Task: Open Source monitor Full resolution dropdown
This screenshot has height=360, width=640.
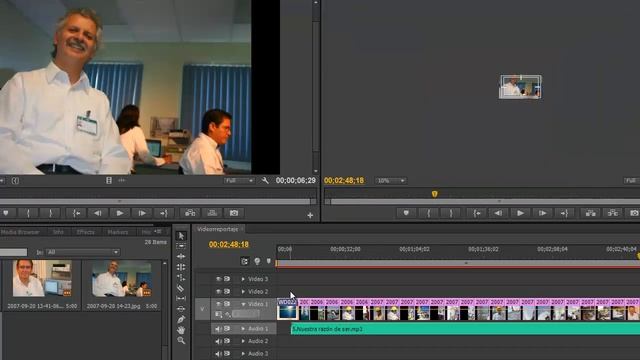Action: point(239,180)
